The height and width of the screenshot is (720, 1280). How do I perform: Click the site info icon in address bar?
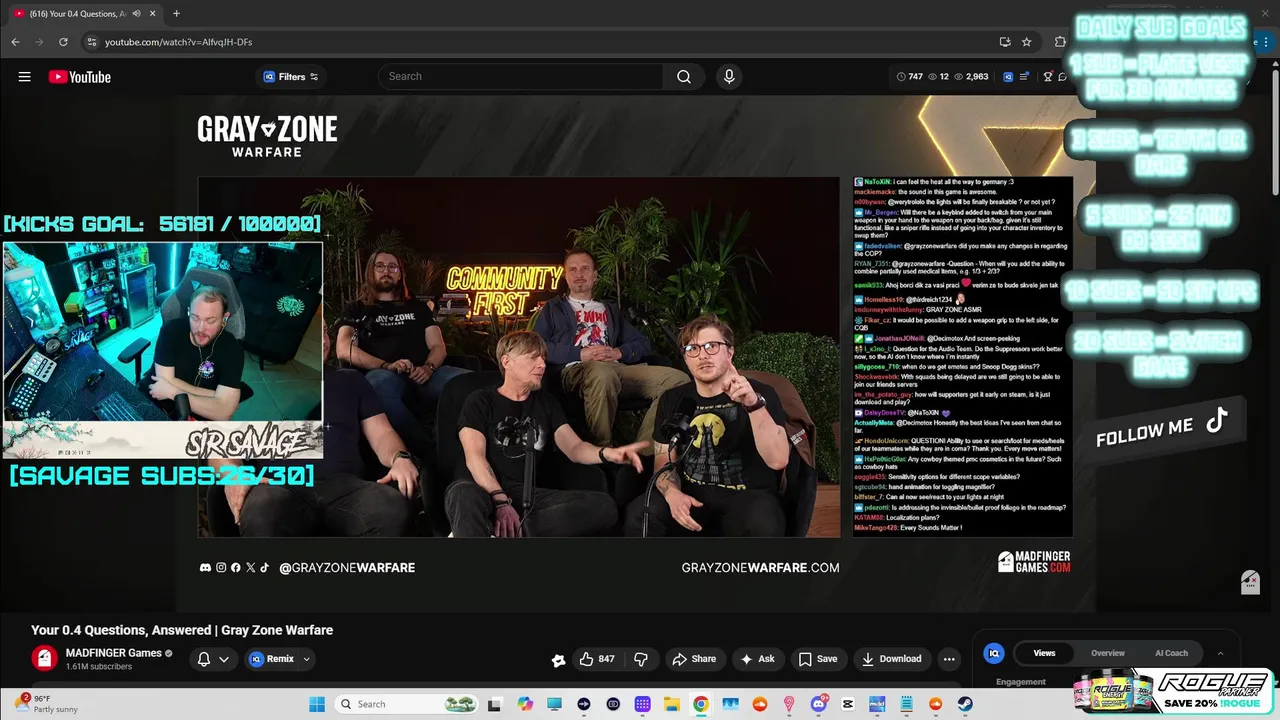click(92, 42)
